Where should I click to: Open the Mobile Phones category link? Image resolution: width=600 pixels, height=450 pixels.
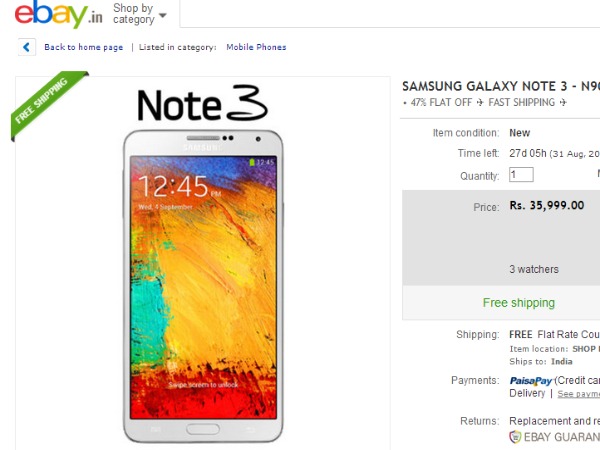click(x=256, y=47)
